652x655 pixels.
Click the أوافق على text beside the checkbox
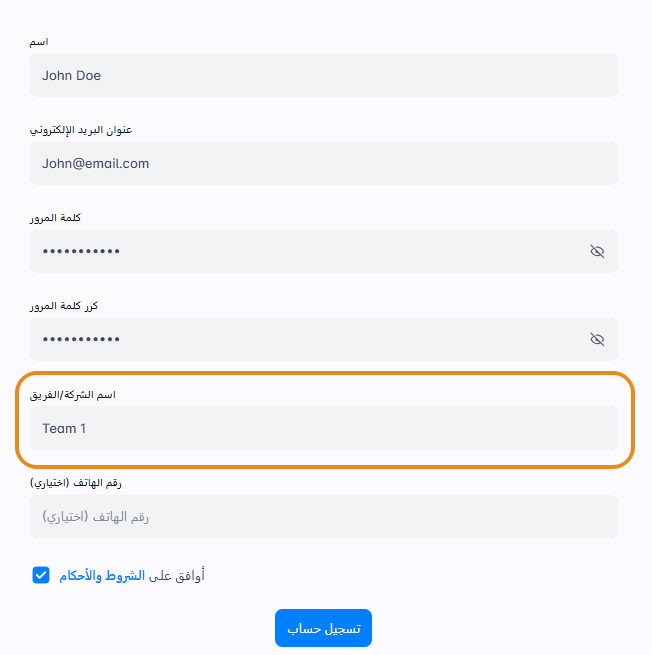(x=177, y=575)
